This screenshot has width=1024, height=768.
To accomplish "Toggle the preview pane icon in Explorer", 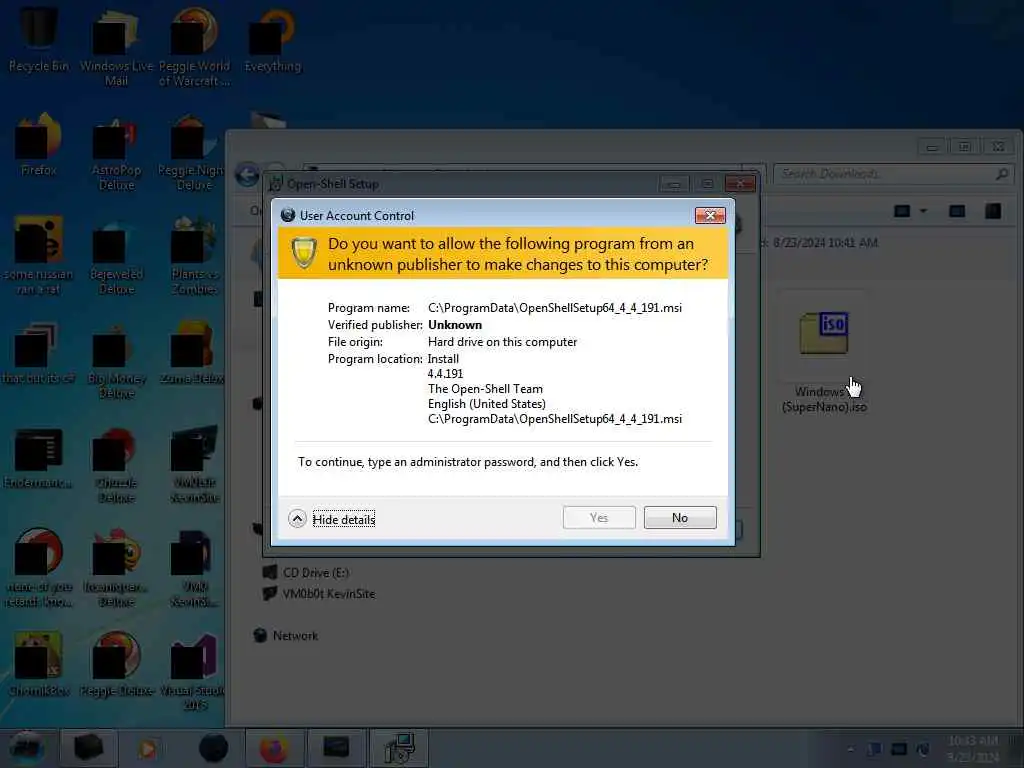I will click(957, 211).
